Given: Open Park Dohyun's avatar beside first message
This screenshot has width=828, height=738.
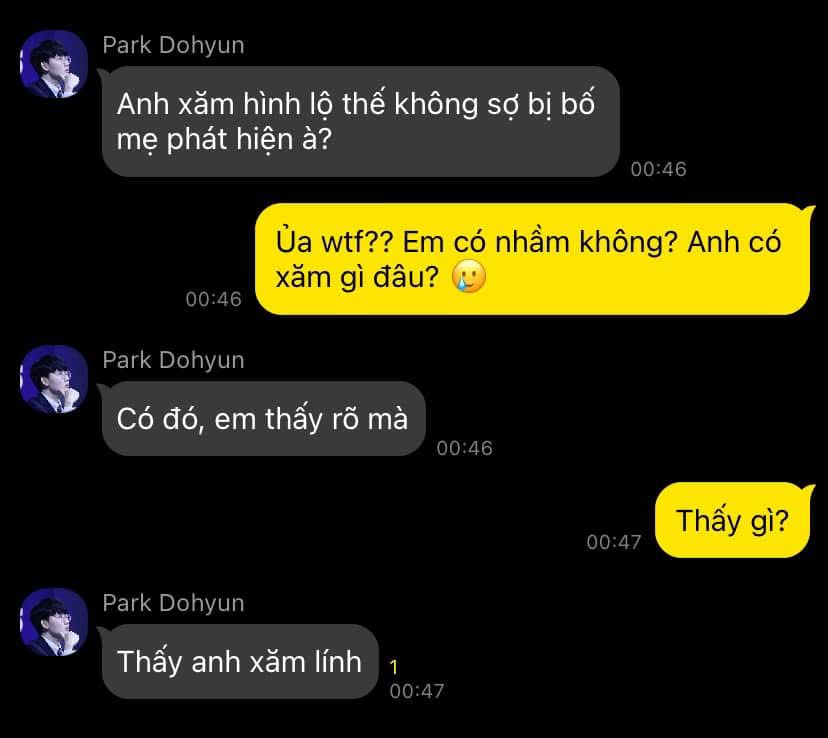Looking at the screenshot, I should click(x=54, y=64).
